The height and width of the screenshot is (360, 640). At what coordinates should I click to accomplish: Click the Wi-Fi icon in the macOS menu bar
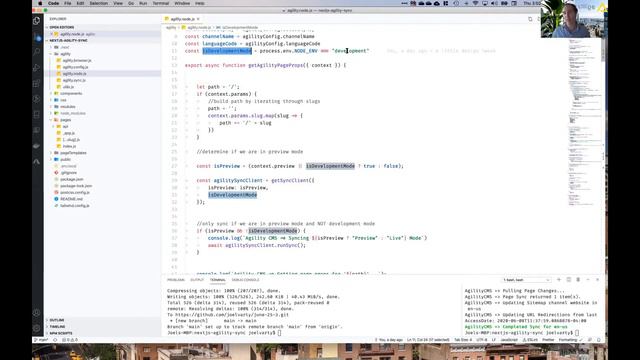tap(476, 3)
